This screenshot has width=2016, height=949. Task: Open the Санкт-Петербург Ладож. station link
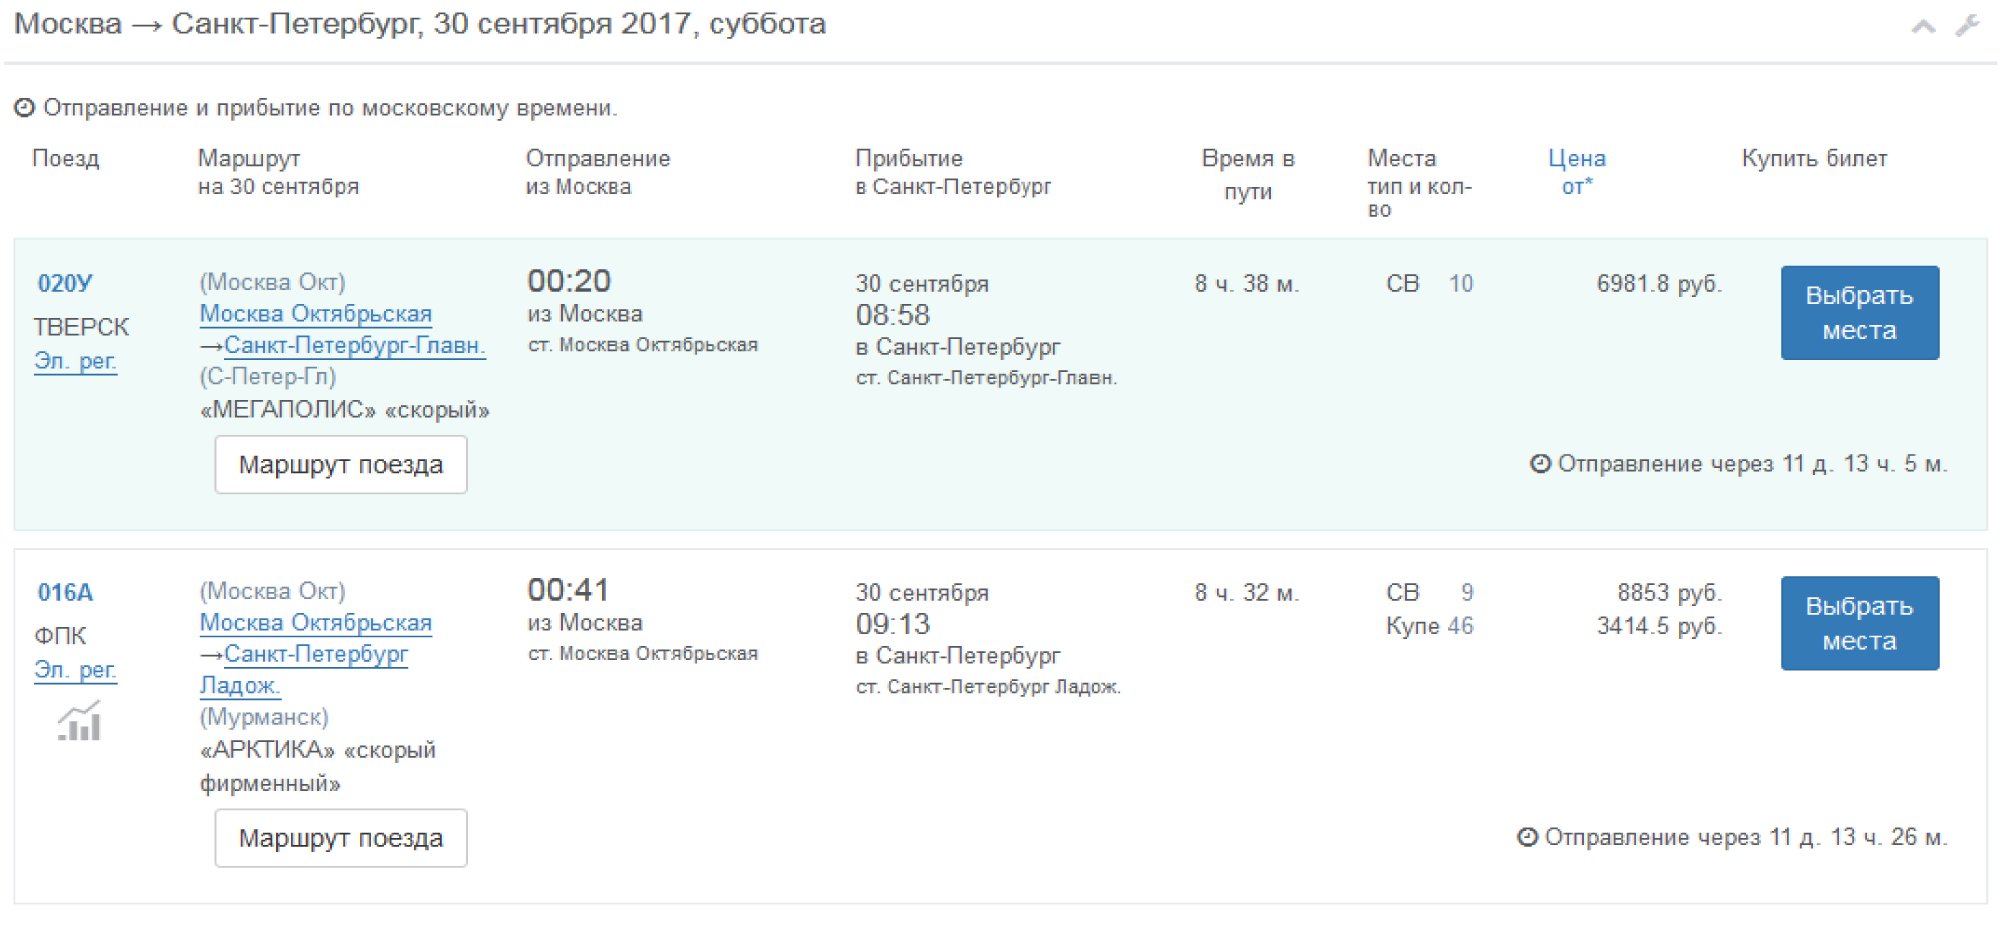(315, 655)
